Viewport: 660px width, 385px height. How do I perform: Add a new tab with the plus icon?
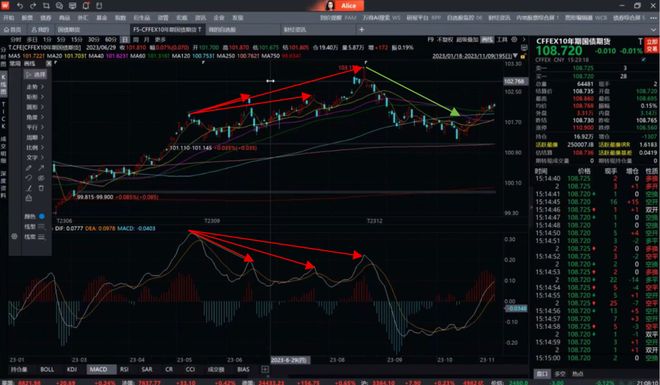[362, 29]
